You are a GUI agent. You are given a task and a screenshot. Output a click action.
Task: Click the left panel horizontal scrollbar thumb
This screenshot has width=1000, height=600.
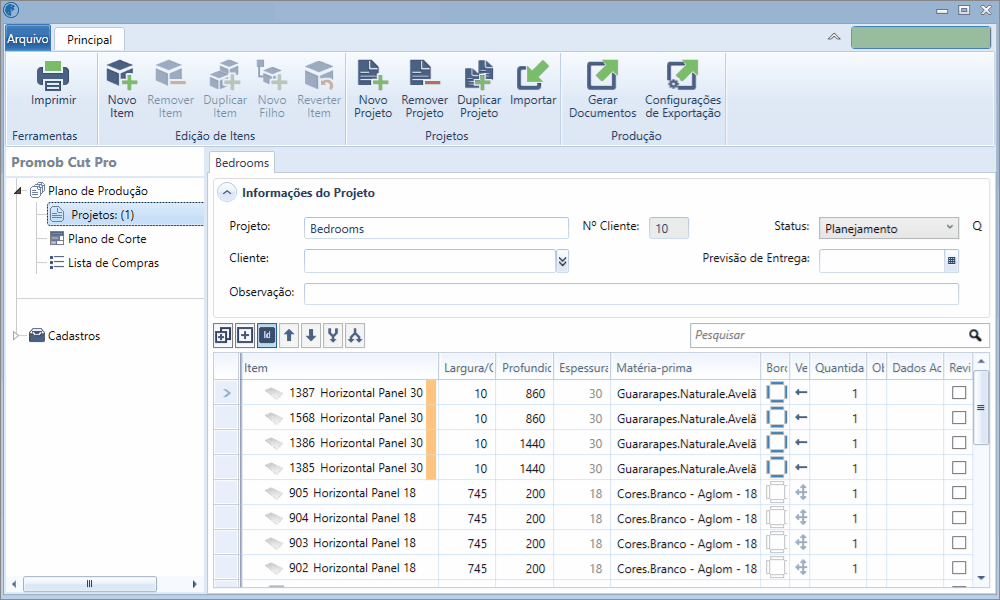click(x=89, y=583)
